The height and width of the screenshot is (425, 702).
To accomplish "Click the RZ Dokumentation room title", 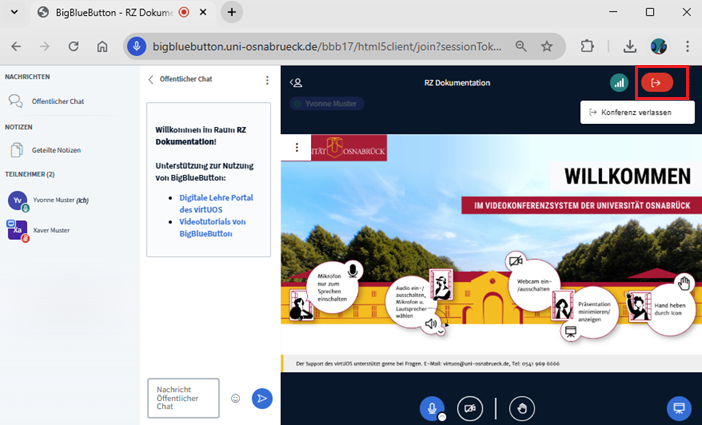I will click(x=457, y=82).
